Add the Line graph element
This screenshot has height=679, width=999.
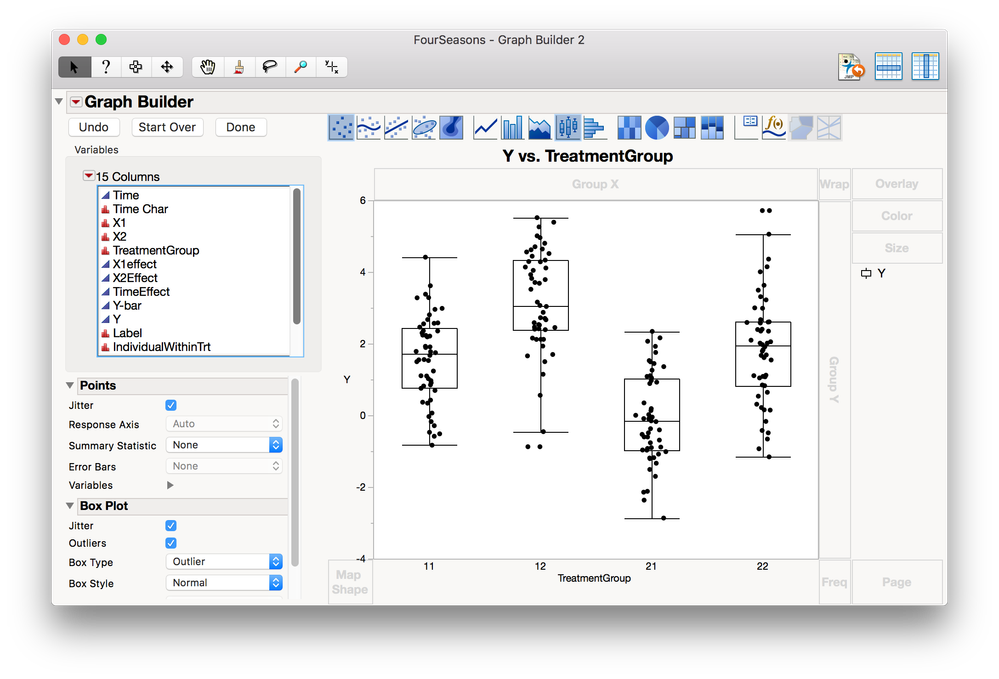tap(485, 127)
